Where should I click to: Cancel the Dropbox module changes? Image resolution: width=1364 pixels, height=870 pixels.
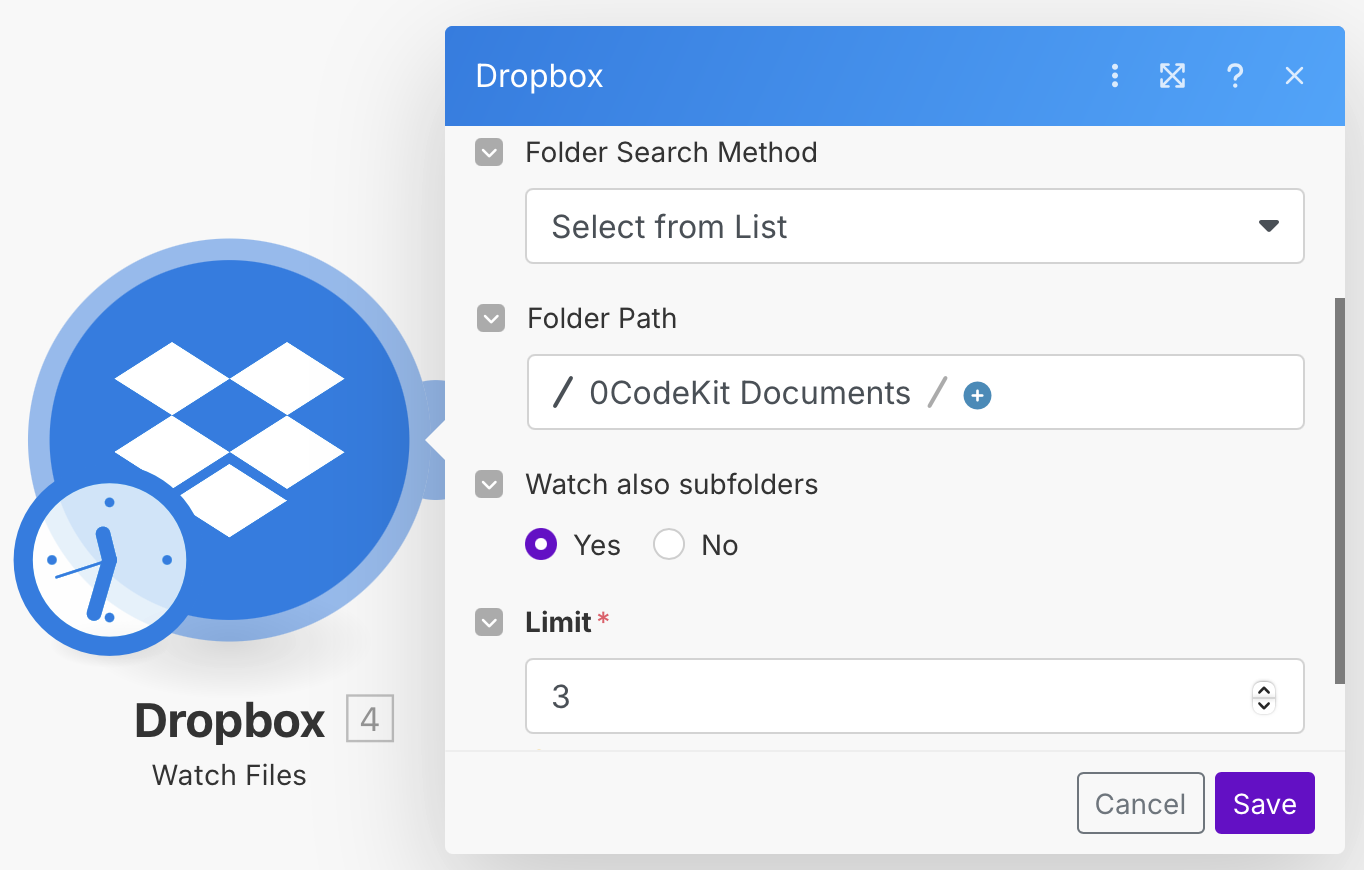[1140, 803]
